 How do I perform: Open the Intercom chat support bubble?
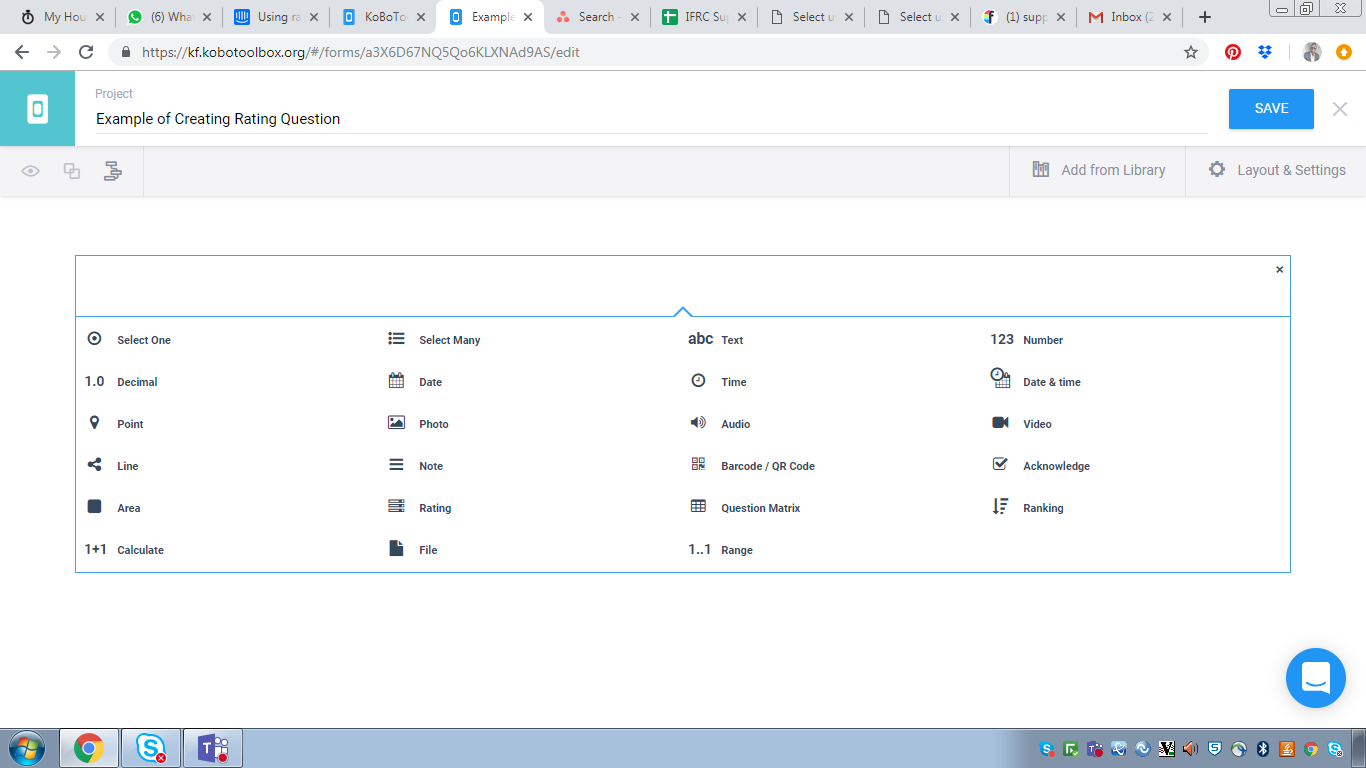pos(1315,678)
